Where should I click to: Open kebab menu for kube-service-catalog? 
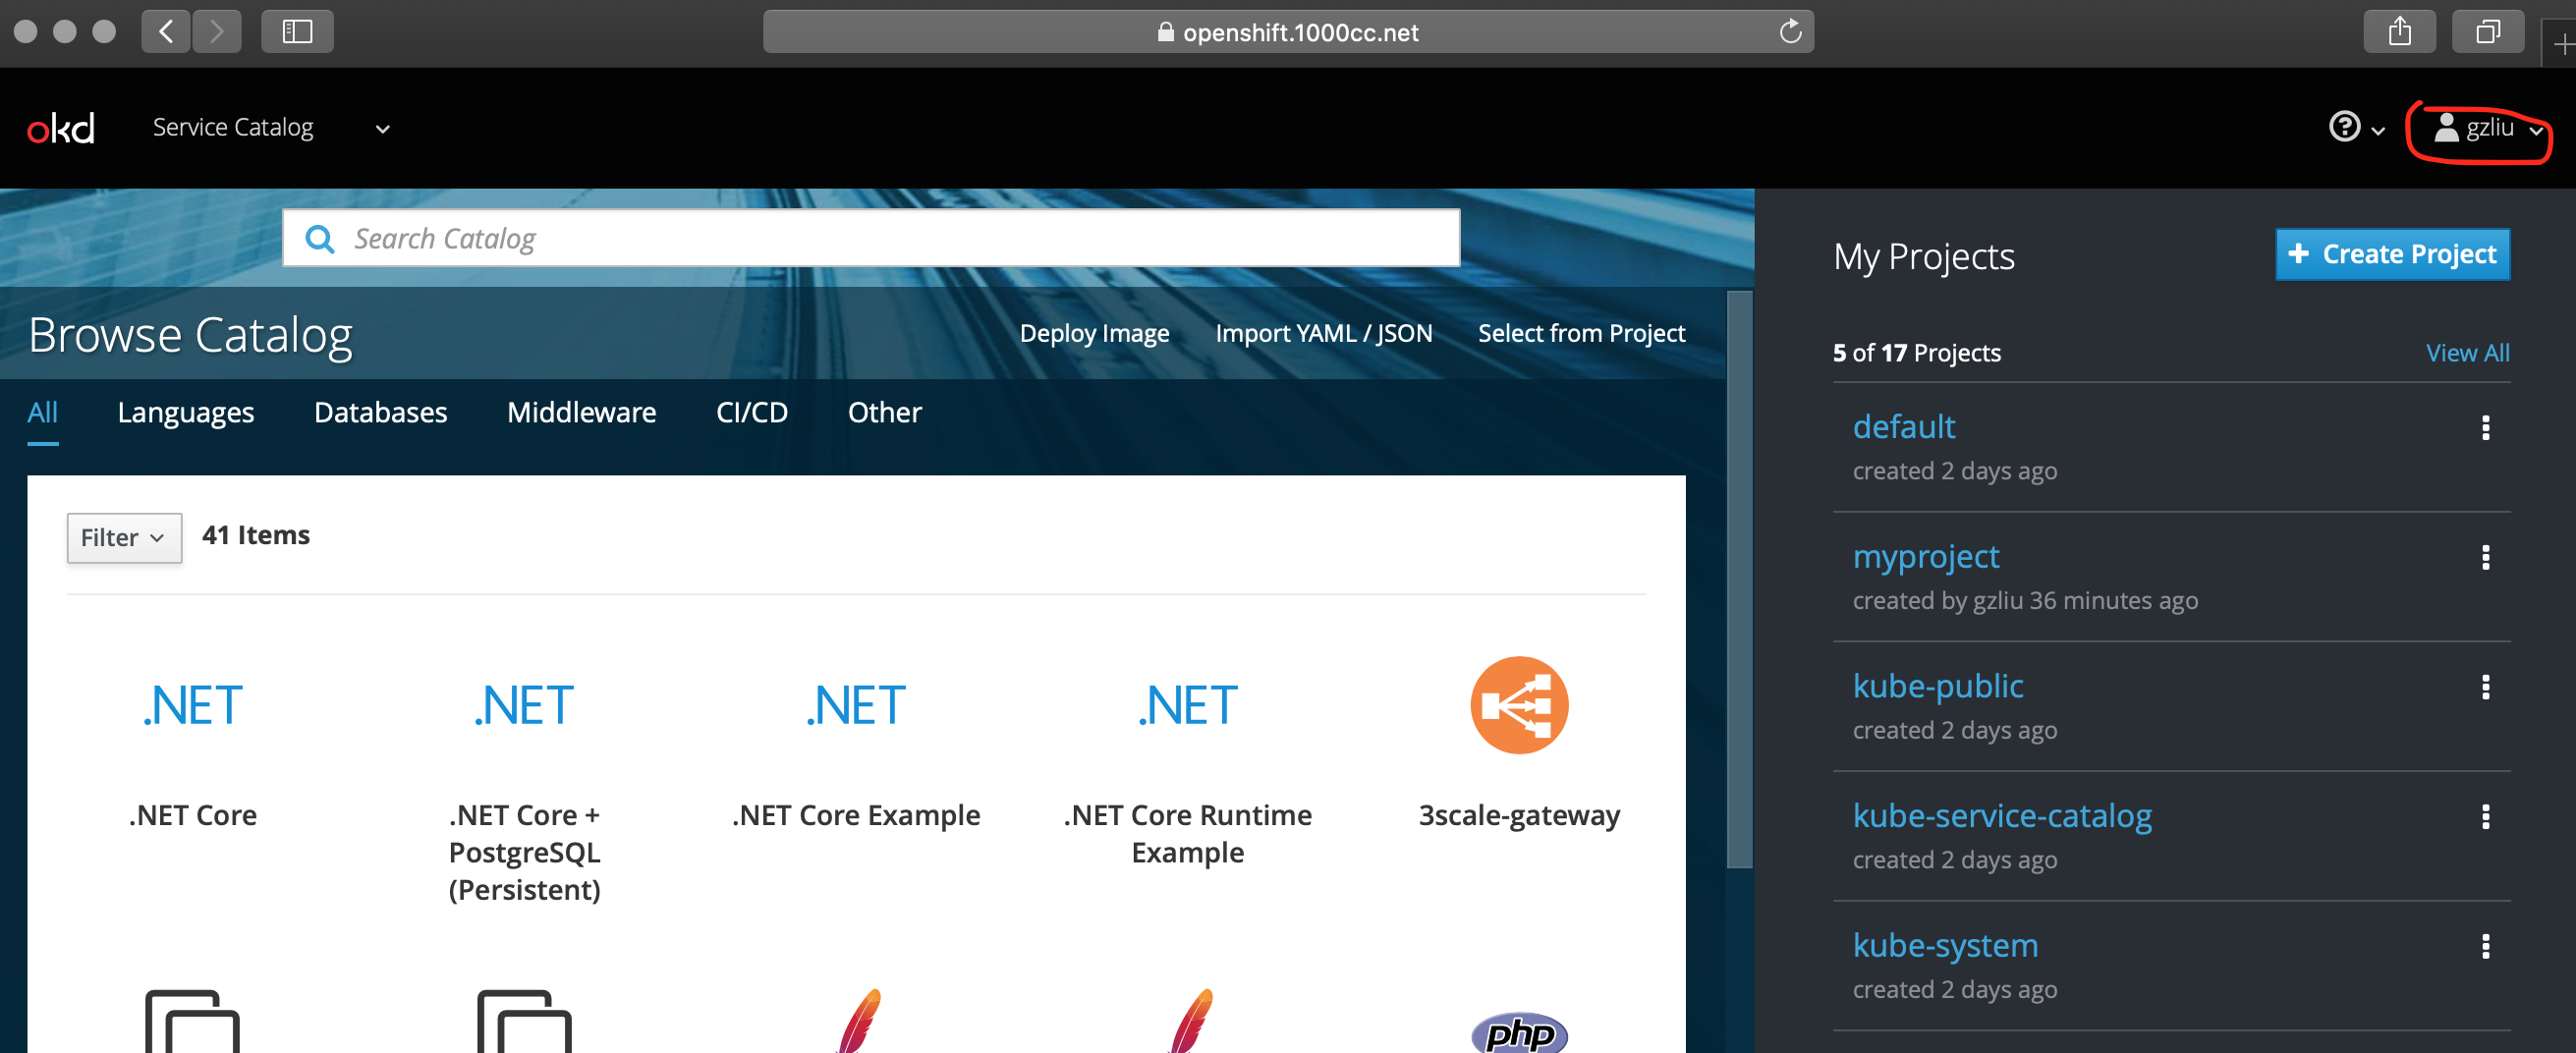[2485, 817]
